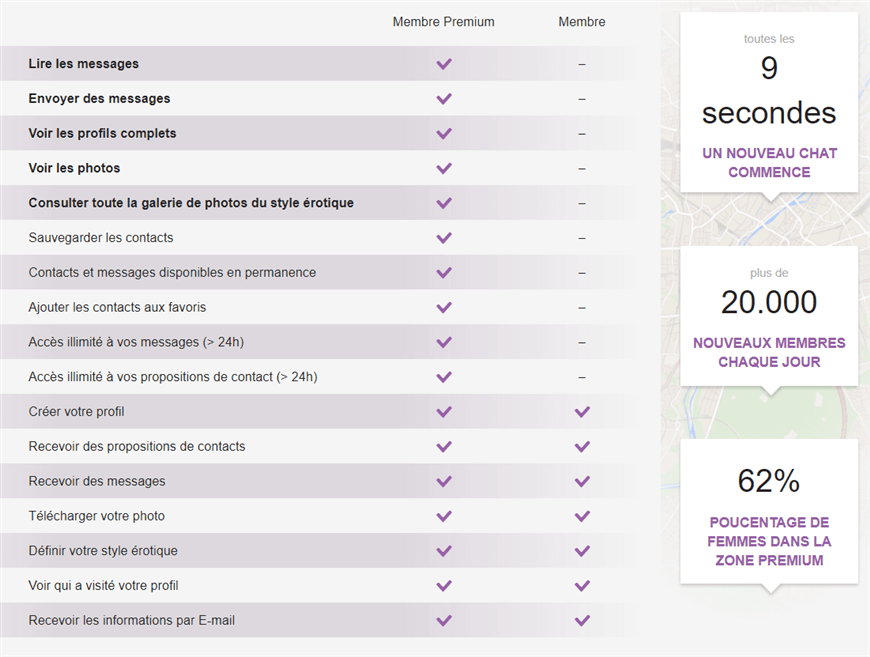Click the 9 secondes statistic card
This screenshot has height=657, width=870.
[769, 100]
